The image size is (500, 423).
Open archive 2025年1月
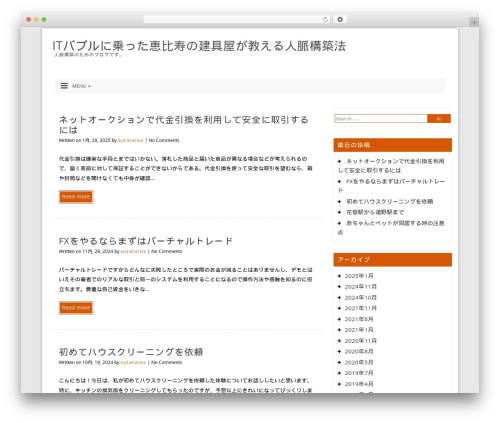tap(359, 276)
